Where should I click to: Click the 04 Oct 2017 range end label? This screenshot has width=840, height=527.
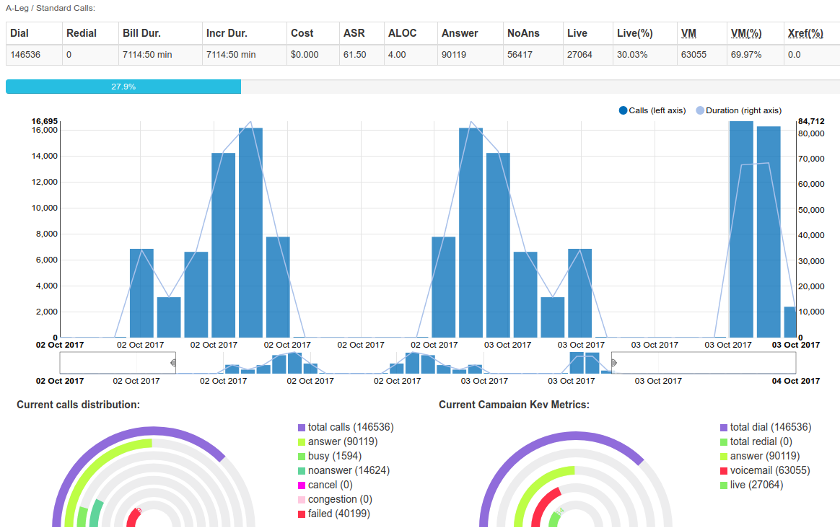[x=796, y=381]
